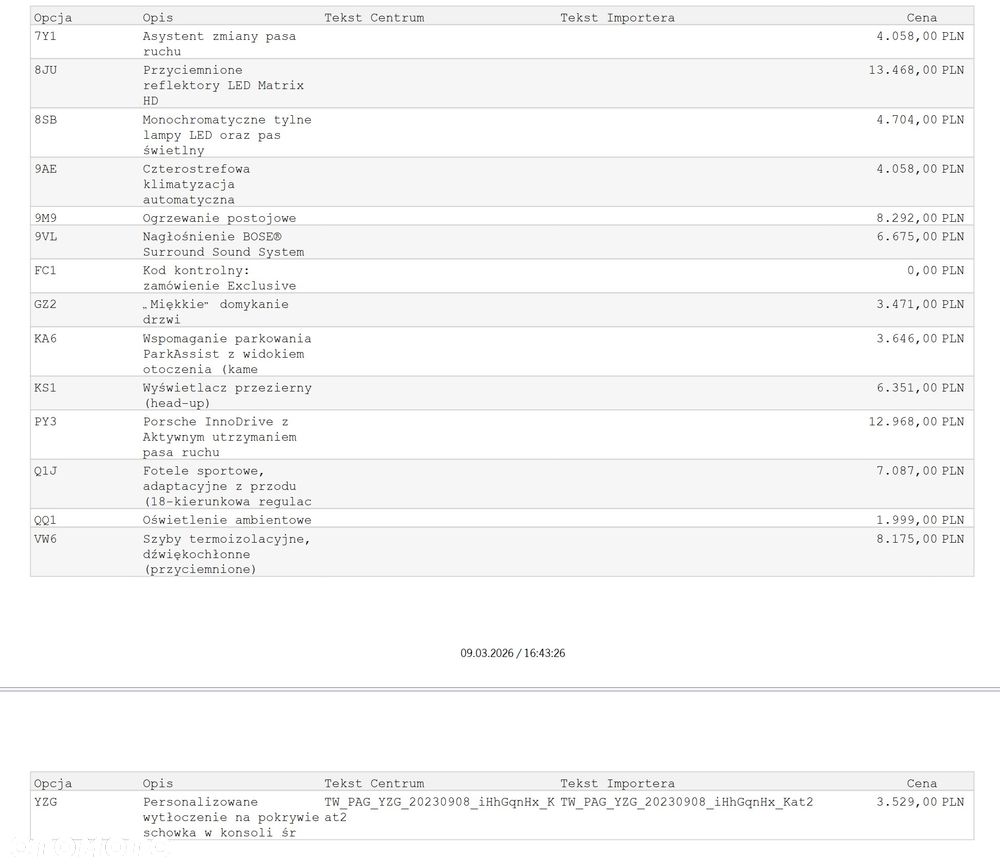Click description Czterostrefowa klimatyzacja automatyczna
Screen dimensions: 1000x867
(196, 184)
